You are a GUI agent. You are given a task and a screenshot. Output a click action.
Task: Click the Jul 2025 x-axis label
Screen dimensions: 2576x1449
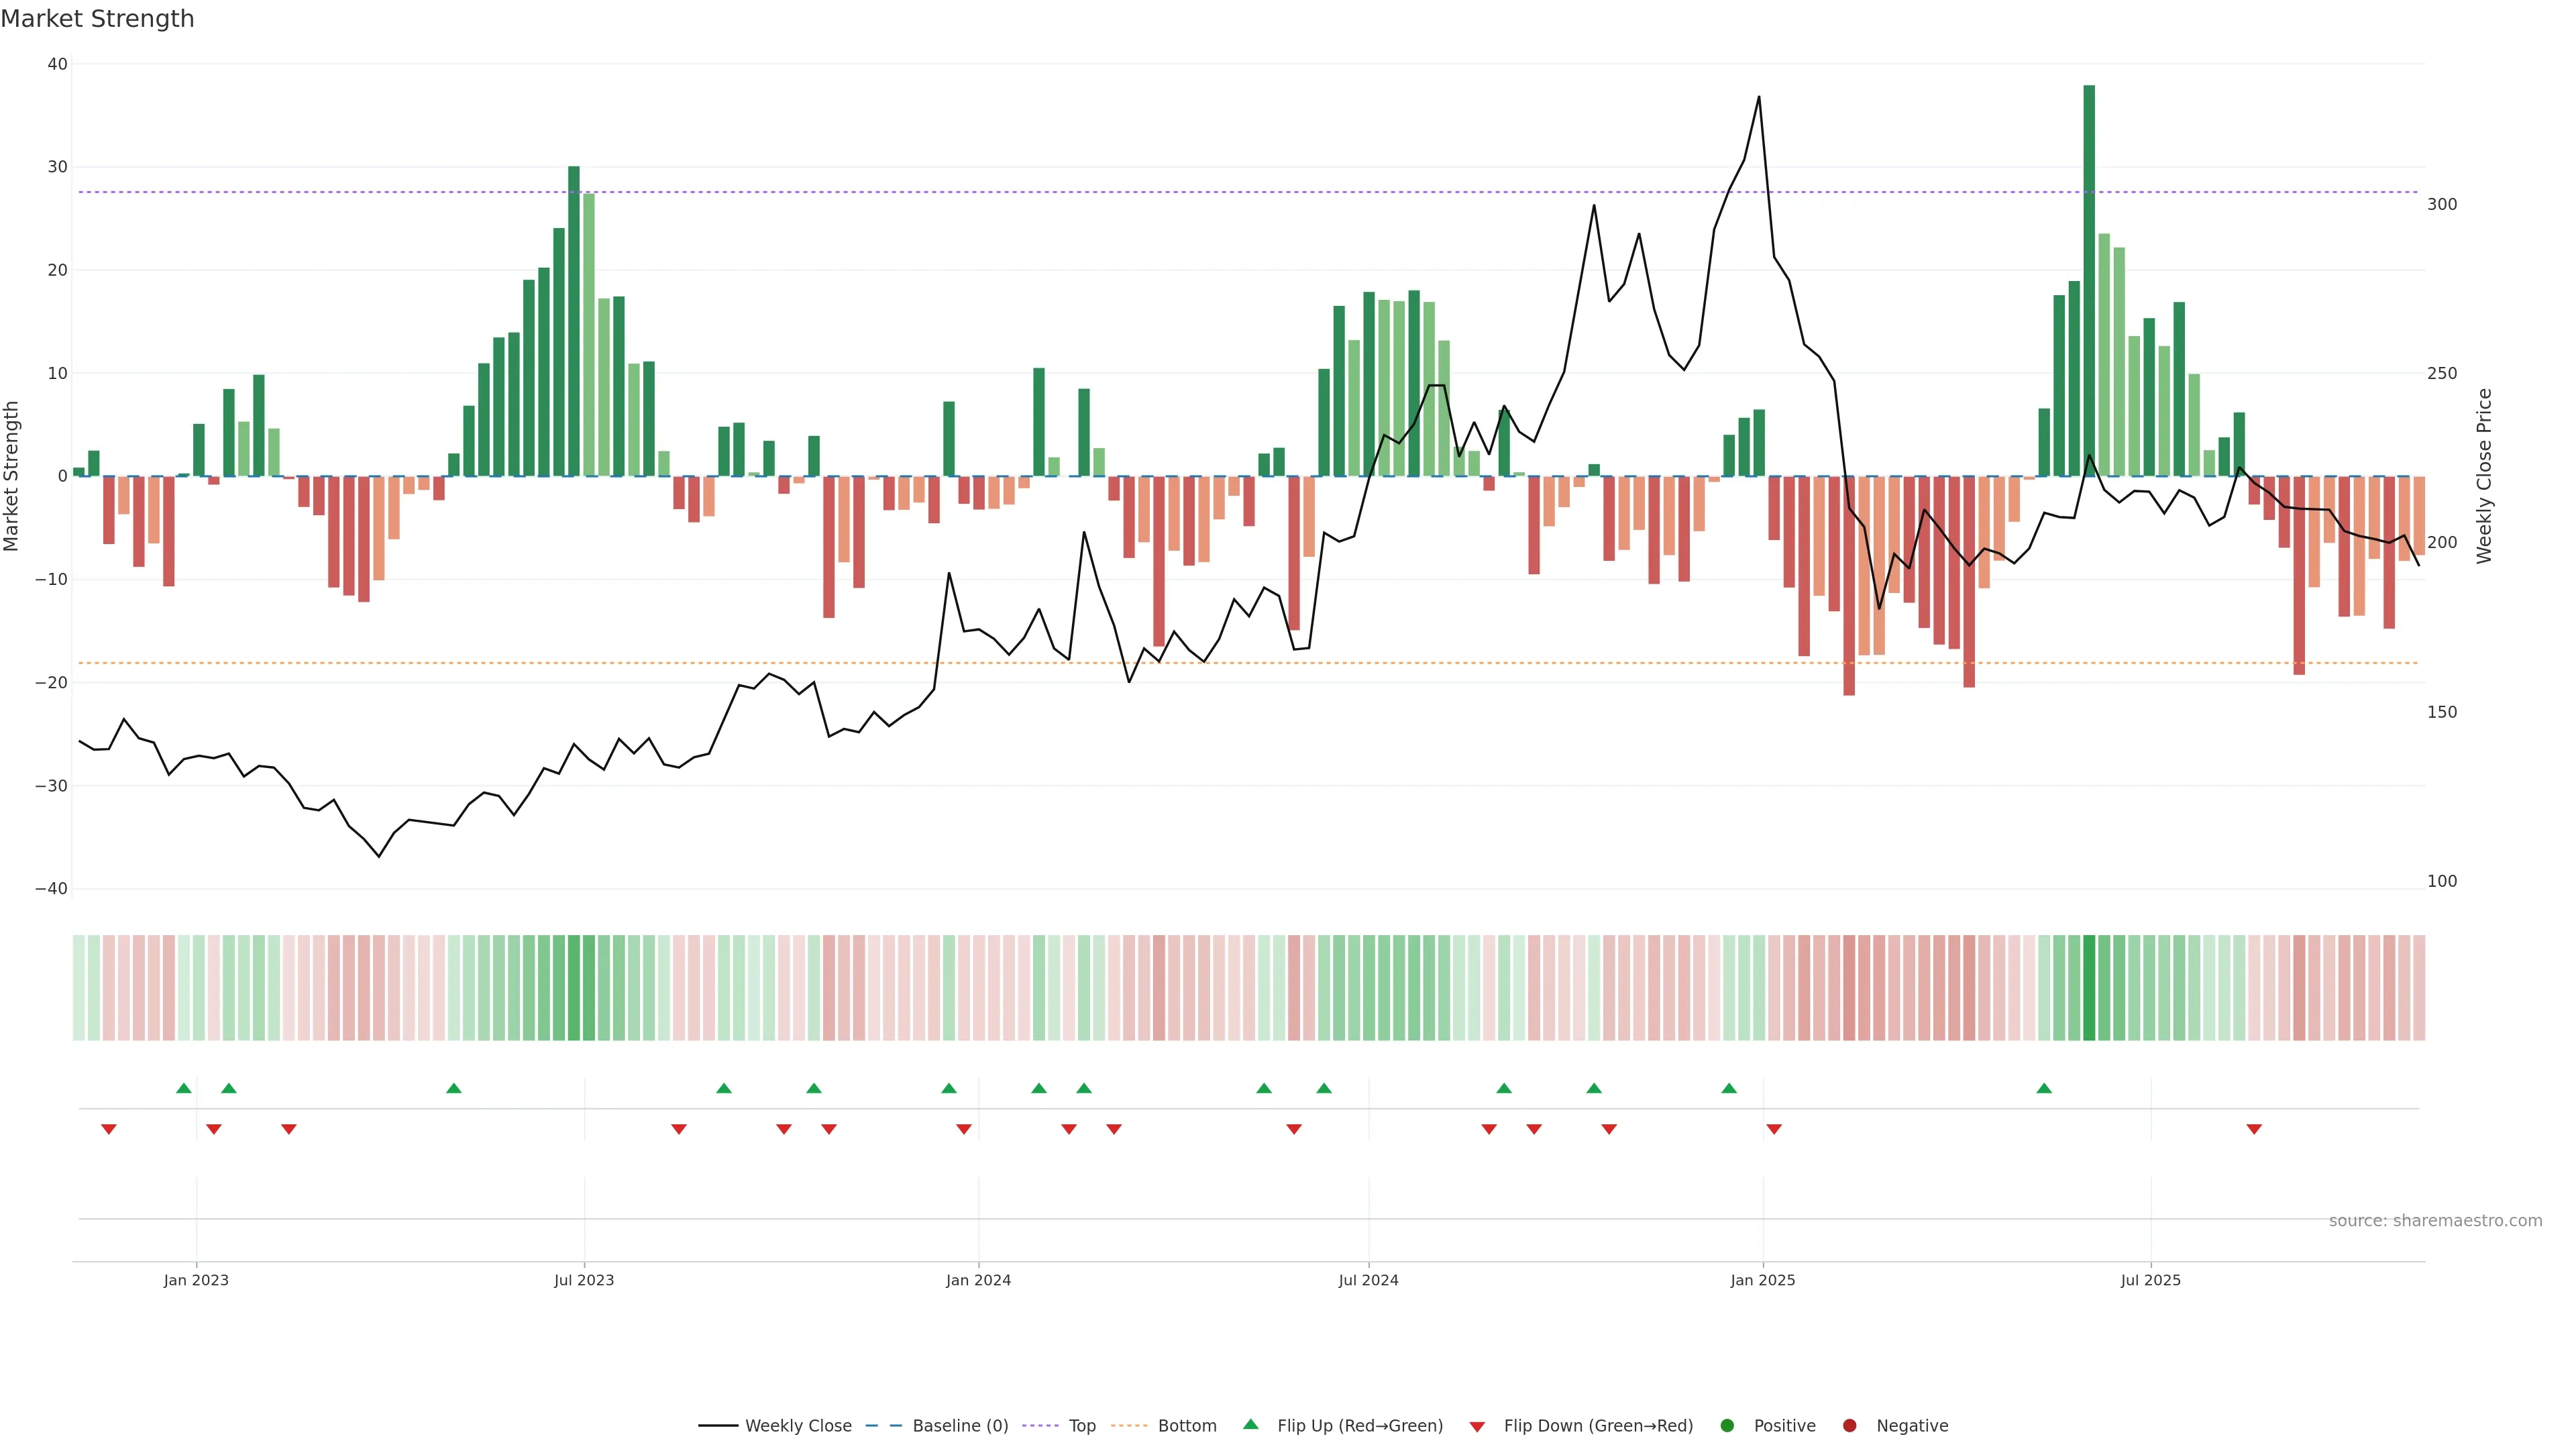coord(2150,1280)
